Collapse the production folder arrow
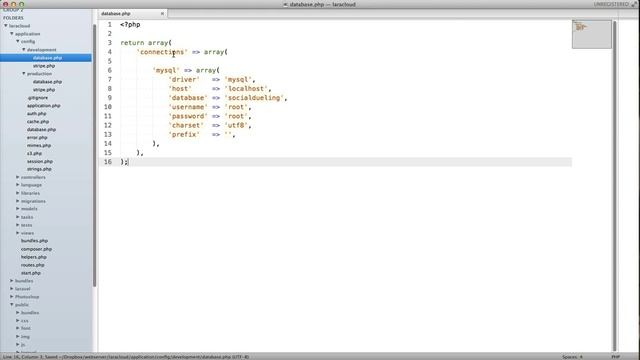Viewport: 640px width, 360px height. (24, 73)
